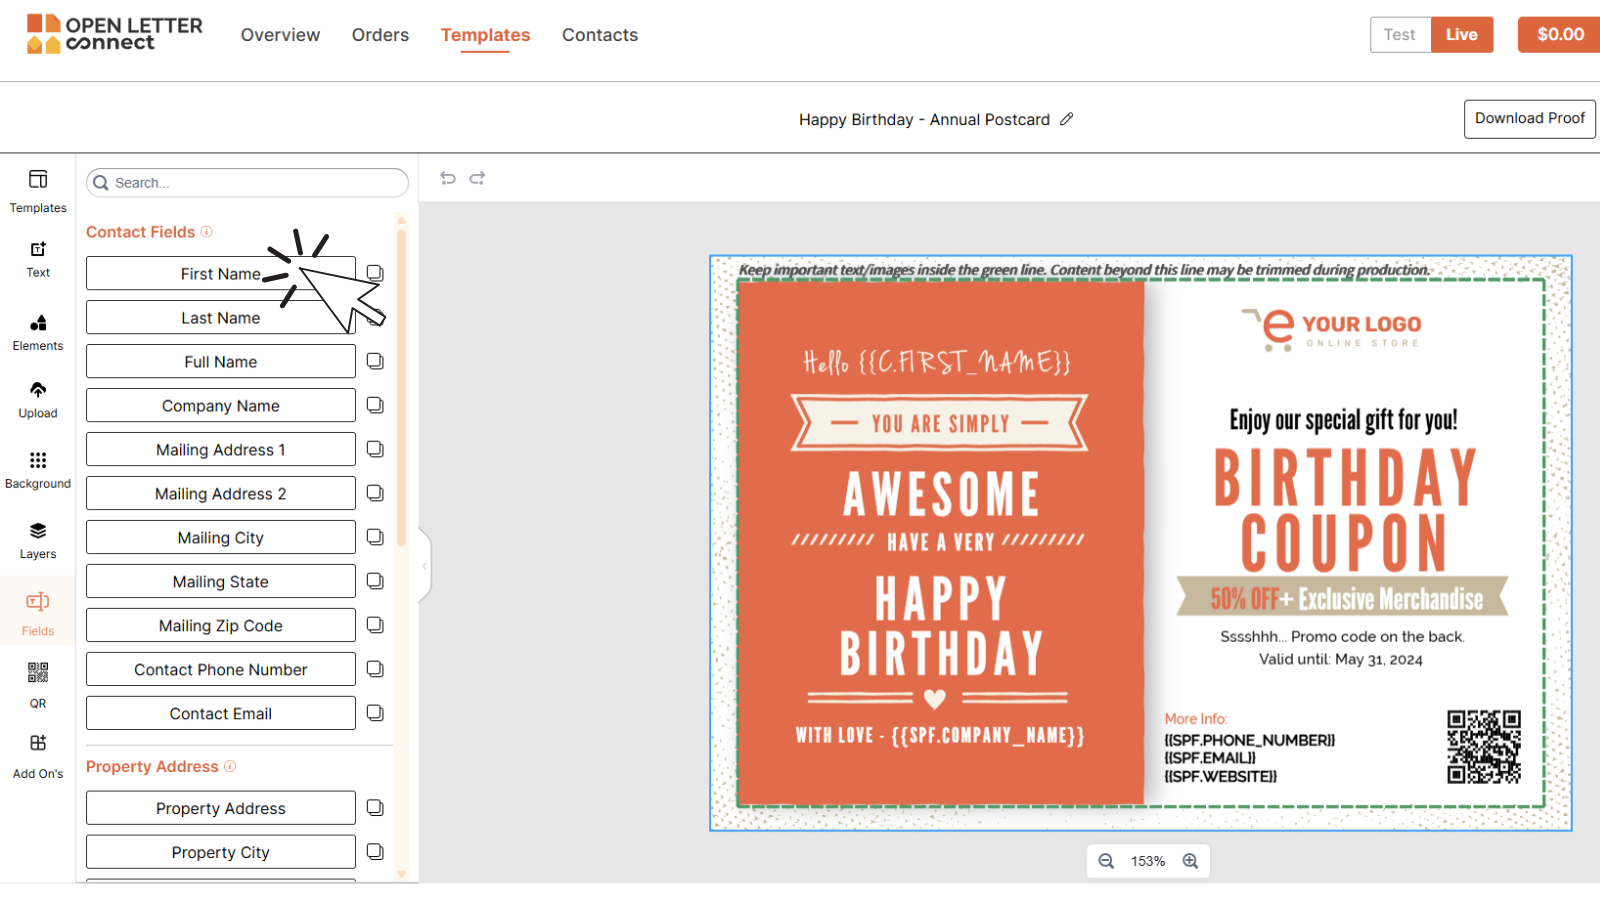
Task: Copy the Company Name field tag
Action: click(x=375, y=405)
